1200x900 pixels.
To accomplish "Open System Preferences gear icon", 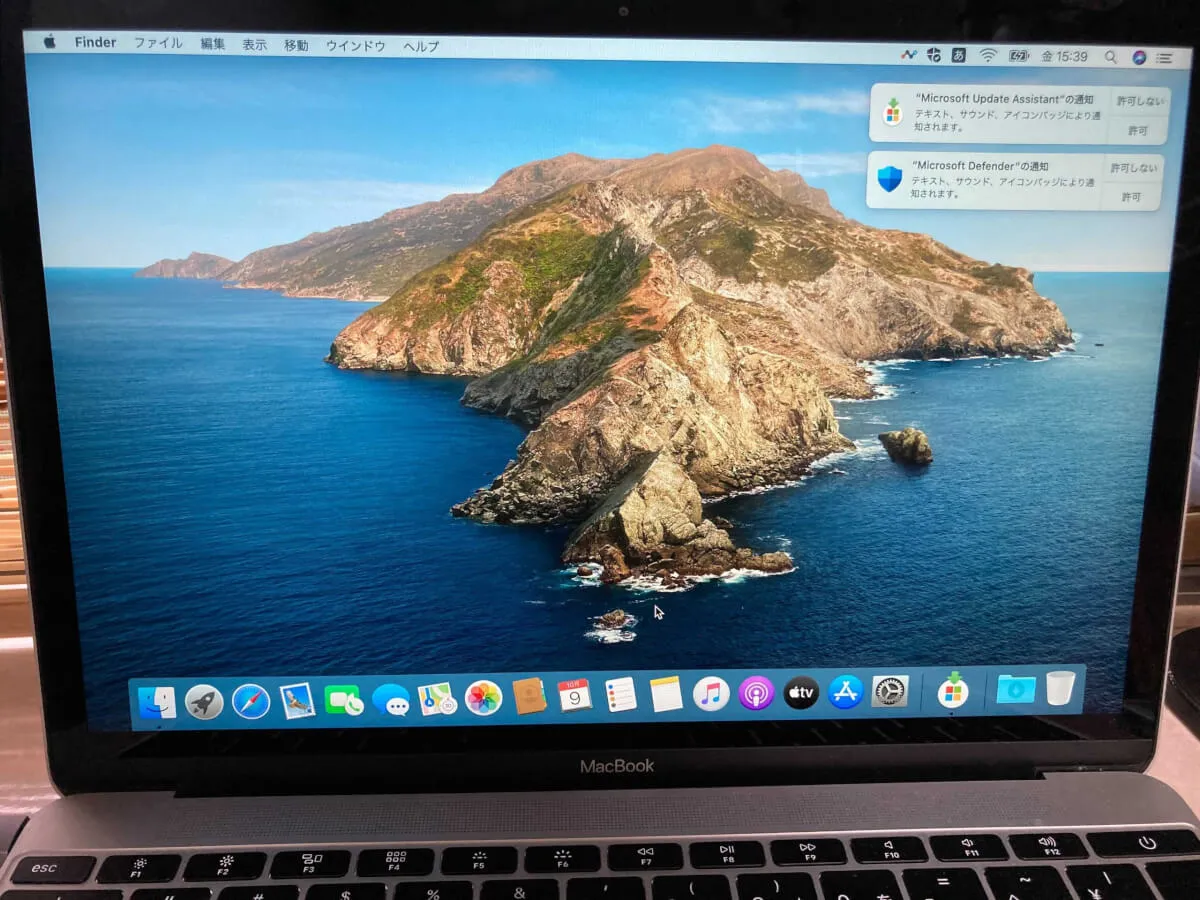I will click(889, 690).
